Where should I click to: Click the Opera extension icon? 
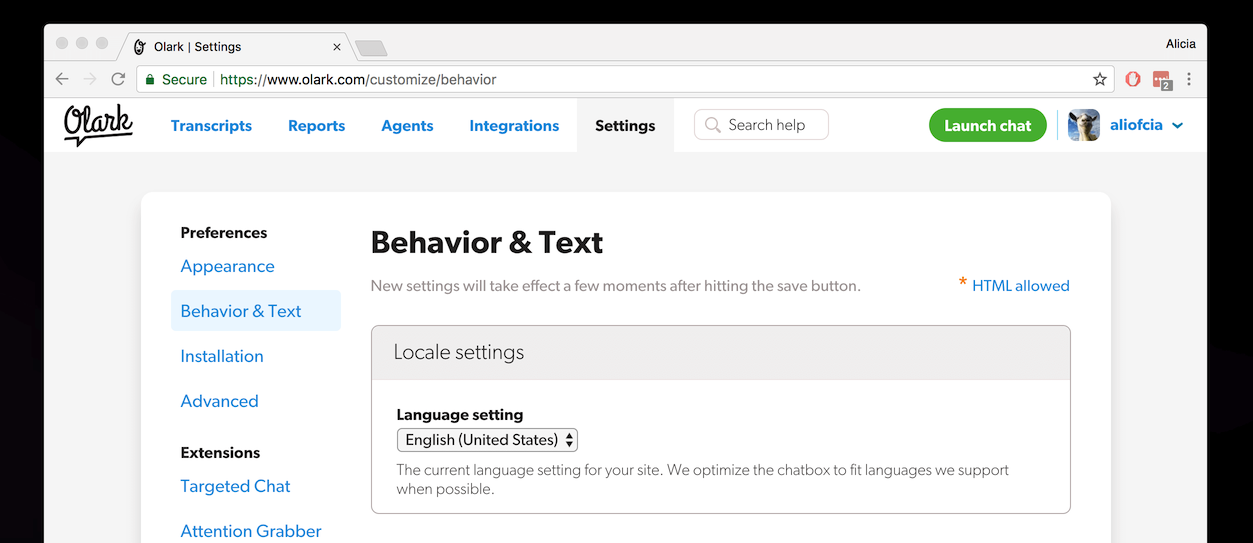tap(1133, 79)
